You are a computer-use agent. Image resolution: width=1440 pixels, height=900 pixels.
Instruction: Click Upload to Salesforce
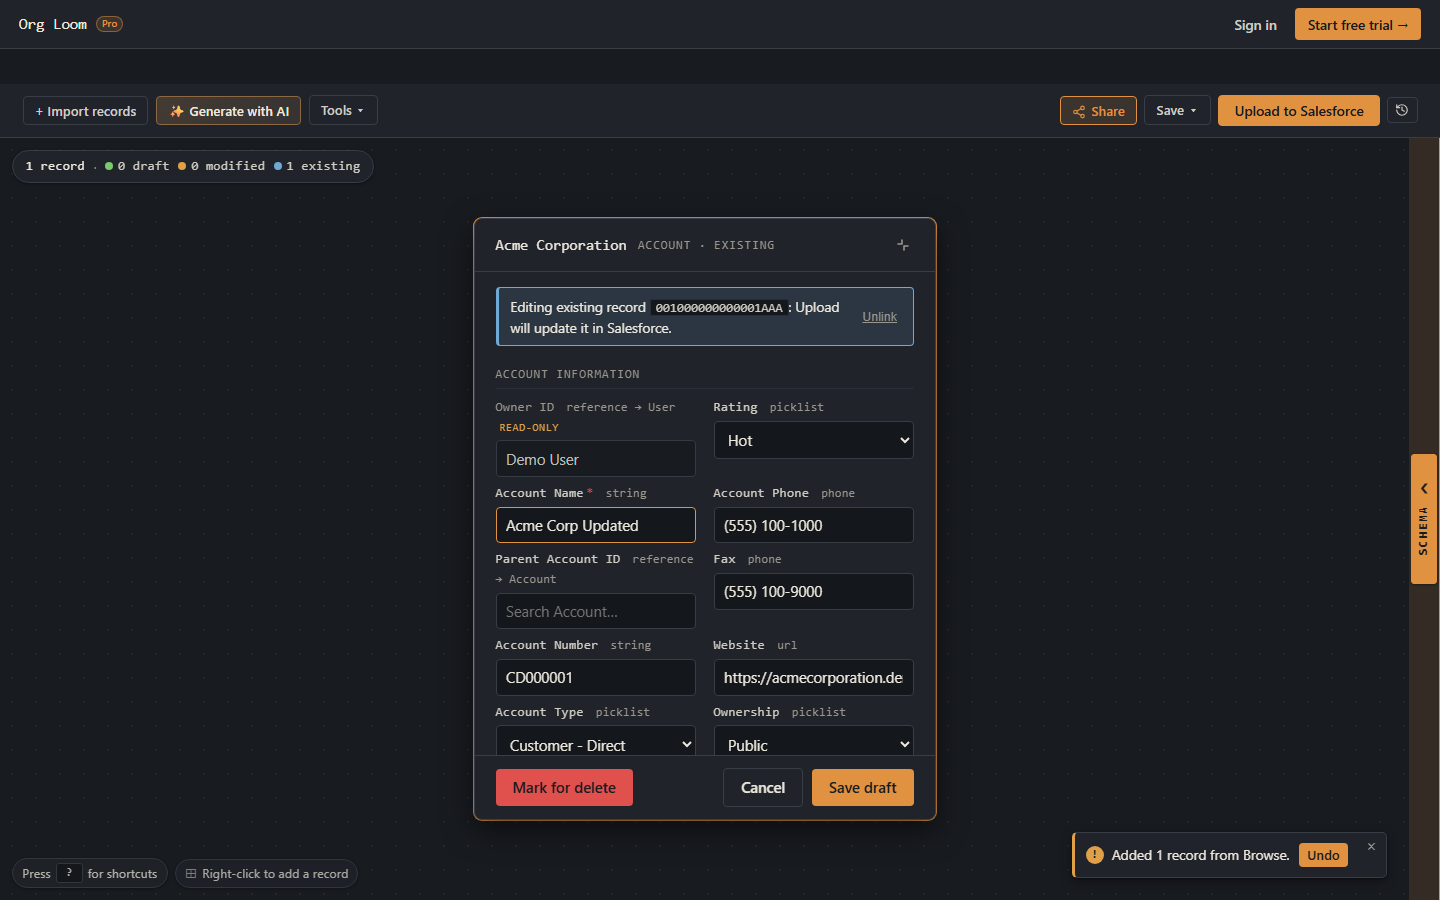tap(1299, 111)
